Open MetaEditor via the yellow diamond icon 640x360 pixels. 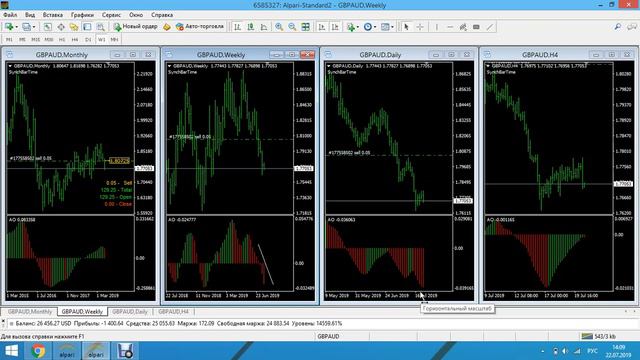(167, 27)
